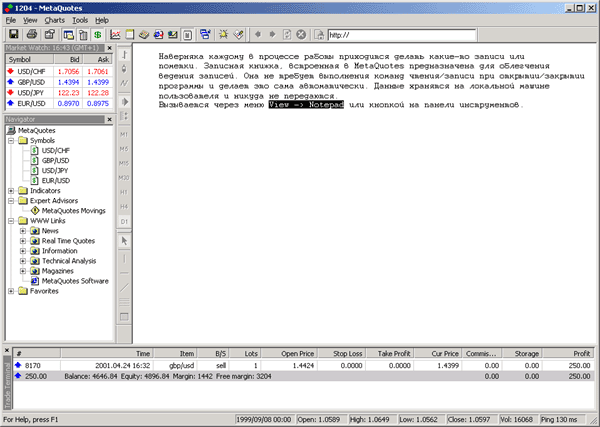Image resolution: width=600 pixels, height=427 pixels.
Task: Click the browser Home page icon
Action: pos(319,35)
